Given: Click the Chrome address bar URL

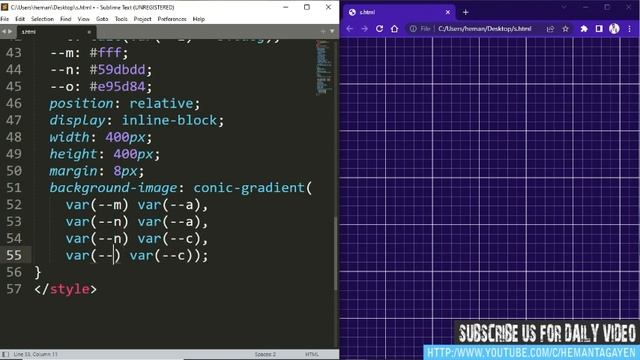Looking at the screenshot, I should click(485, 29).
